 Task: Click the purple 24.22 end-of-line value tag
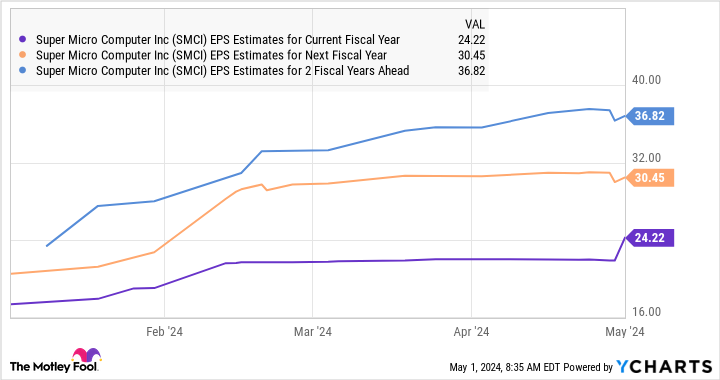[x=650, y=238]
